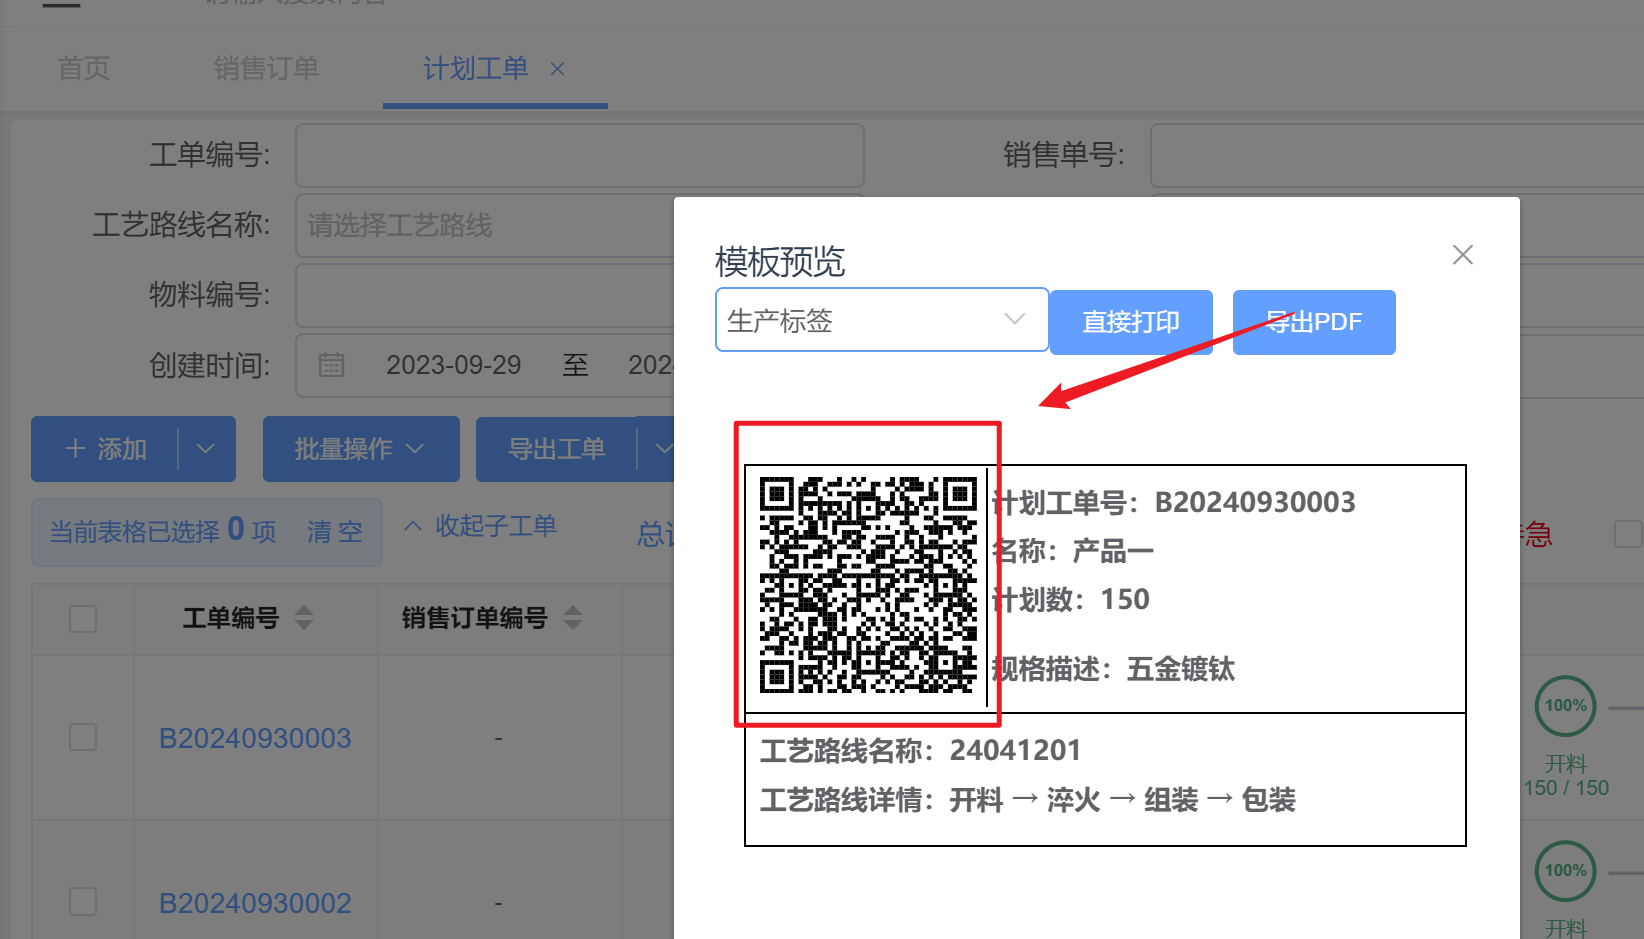Open work order B20240930002 link
The width and height of the screenshot is (1644, 939).
pos(255,903)
